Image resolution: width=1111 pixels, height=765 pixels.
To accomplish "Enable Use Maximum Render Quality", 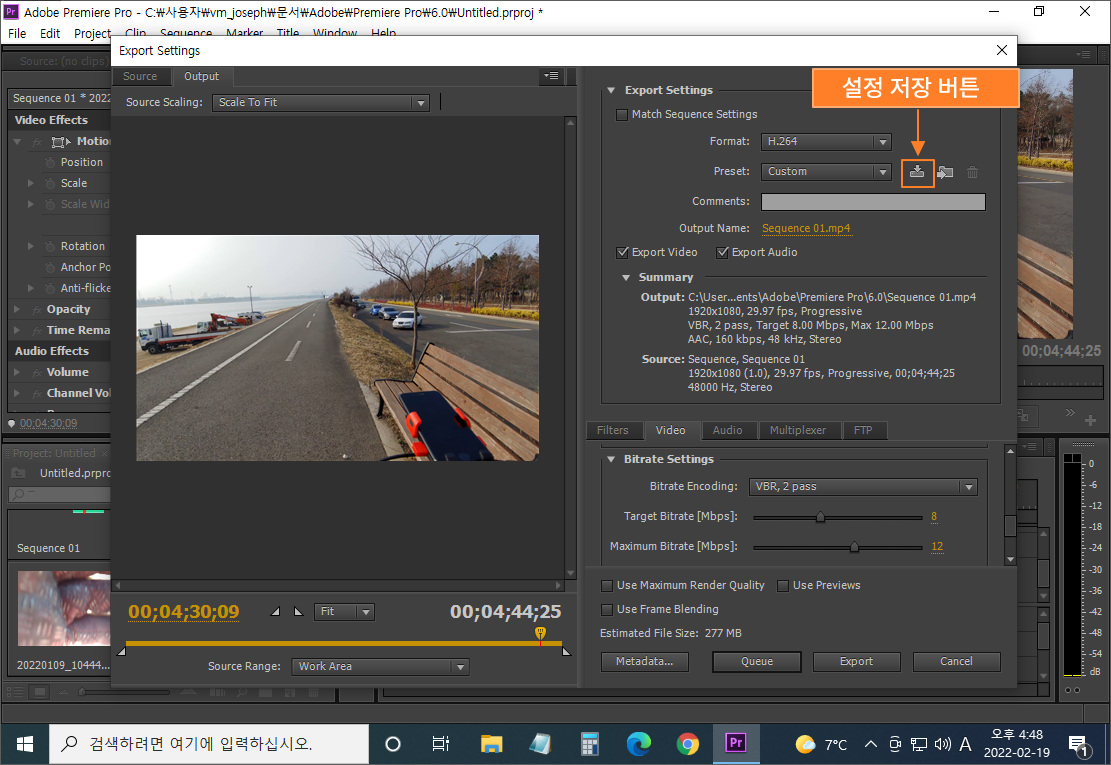I will [607, 586].
